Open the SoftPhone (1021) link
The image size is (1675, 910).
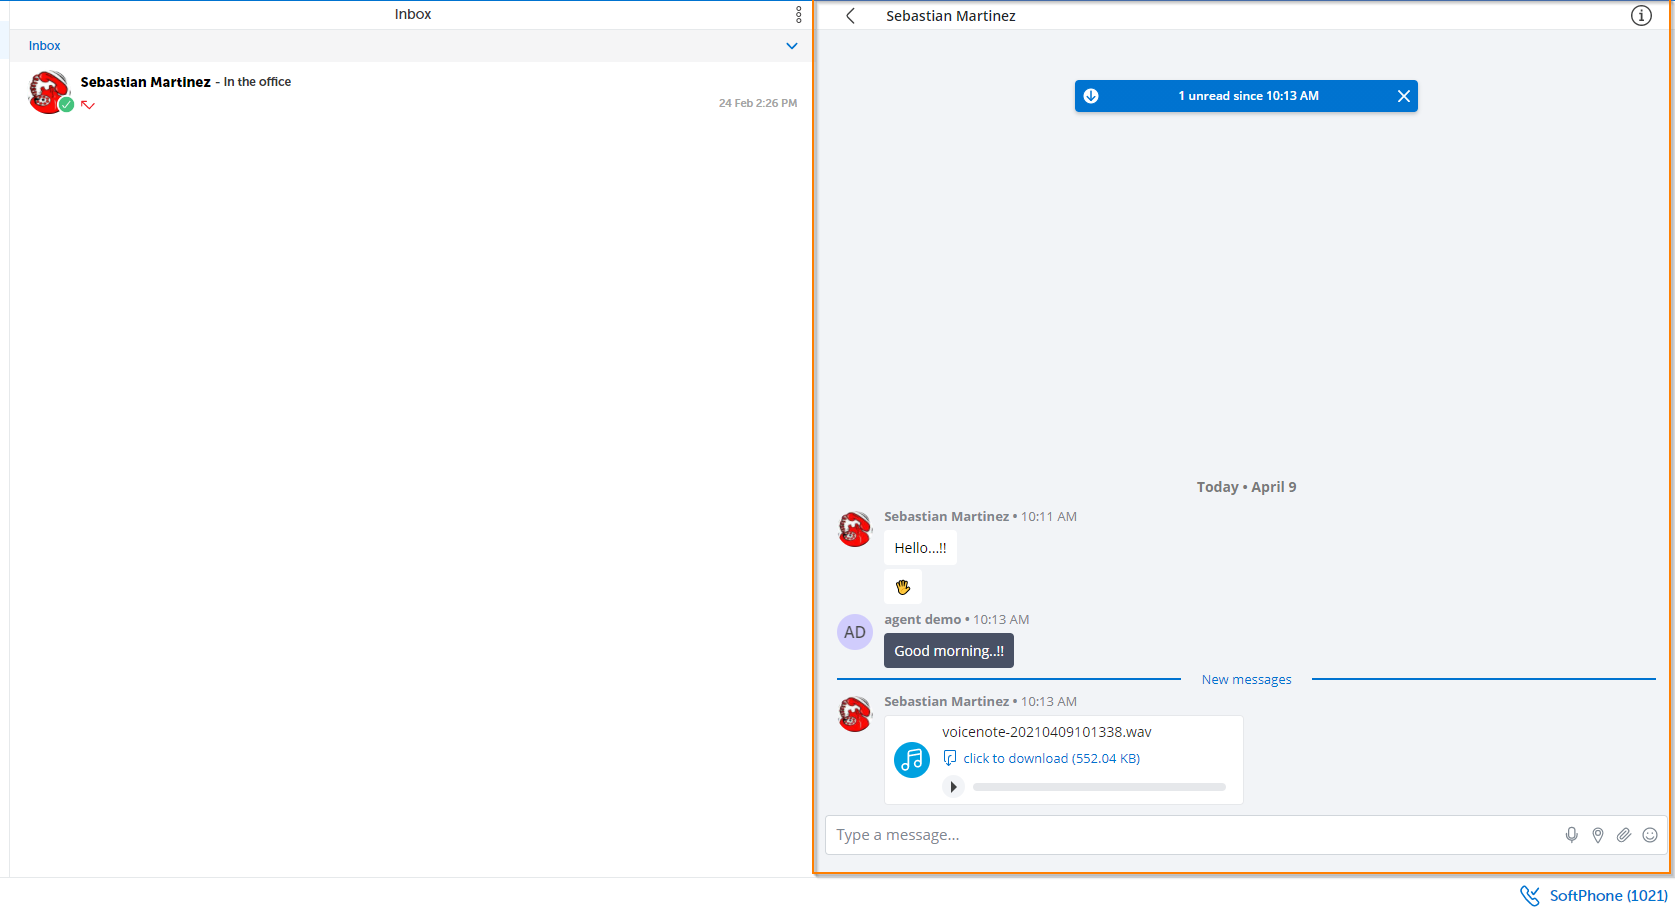[x=1594, y=896]
